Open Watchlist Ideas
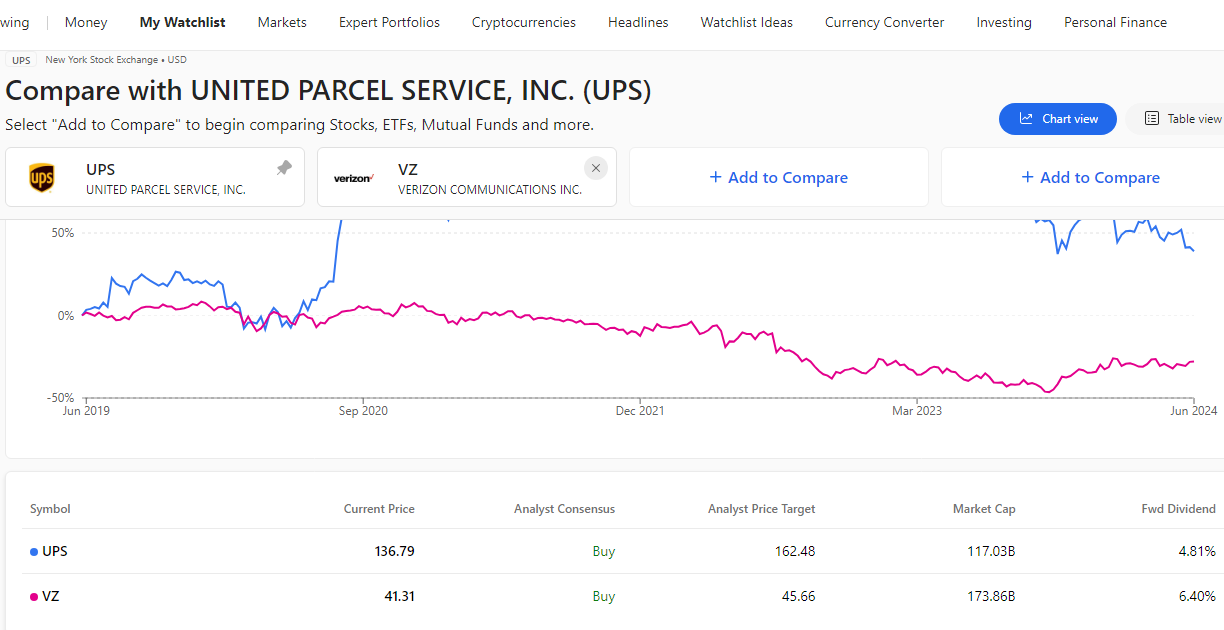Screen dimensions: 1224x630 pos(747,22)
